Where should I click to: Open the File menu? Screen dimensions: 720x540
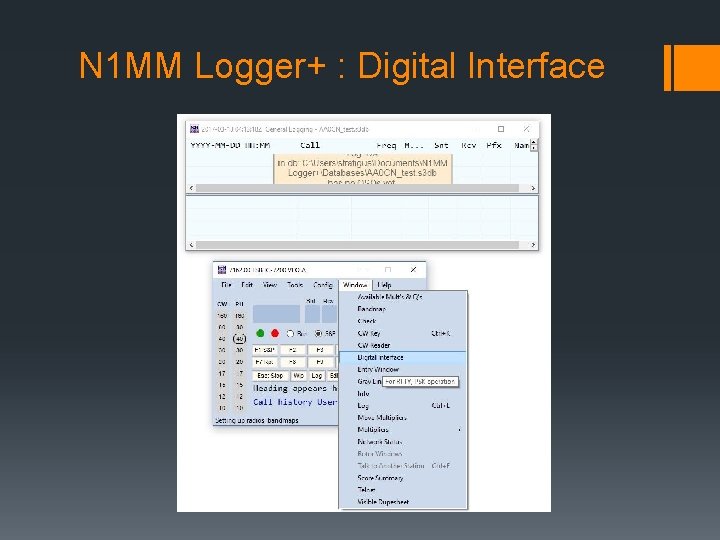pos(226,285)
